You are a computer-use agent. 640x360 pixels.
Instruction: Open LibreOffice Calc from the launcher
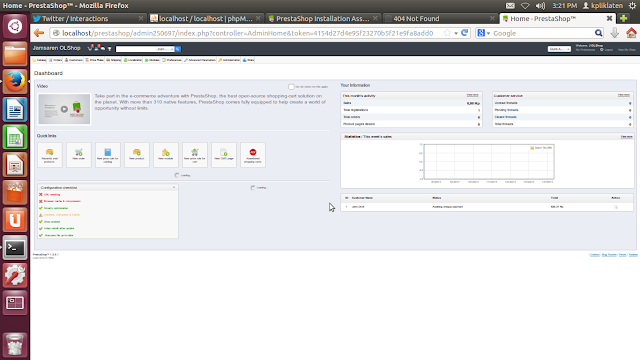coord(15,137)
